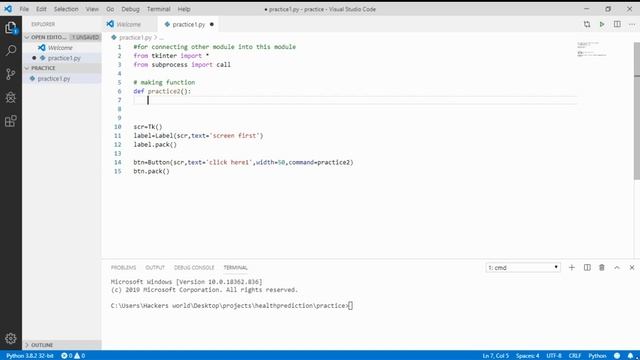This screenshot has width=640, height=360.
Task: Open the Source Control view
Action: coord(11,74)
